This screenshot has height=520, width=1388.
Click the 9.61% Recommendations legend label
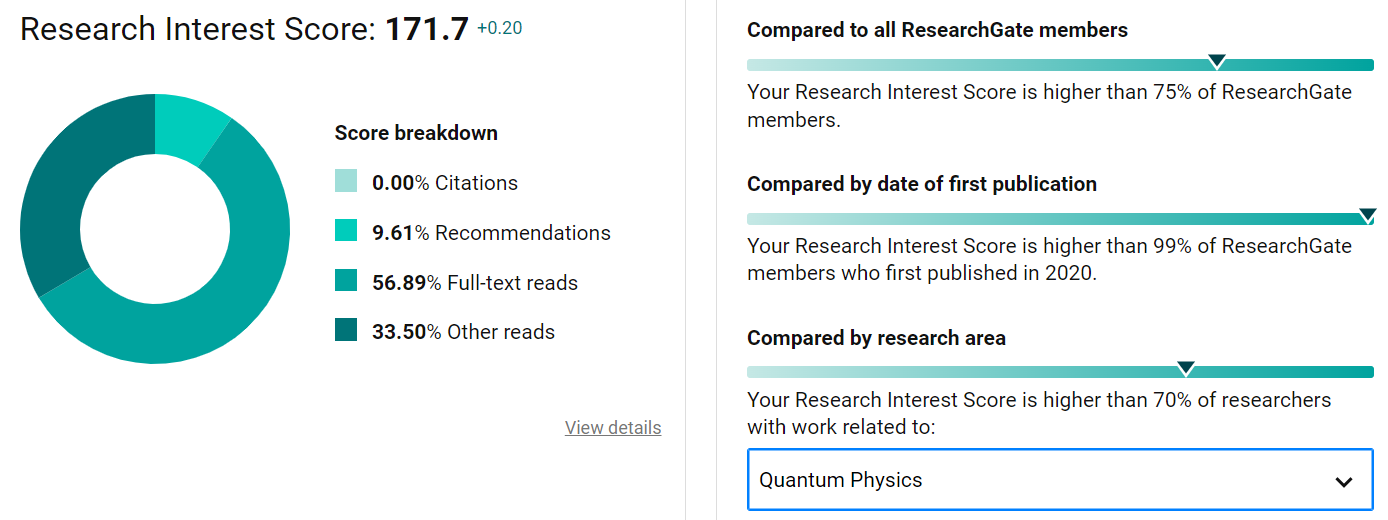[491, 233]
